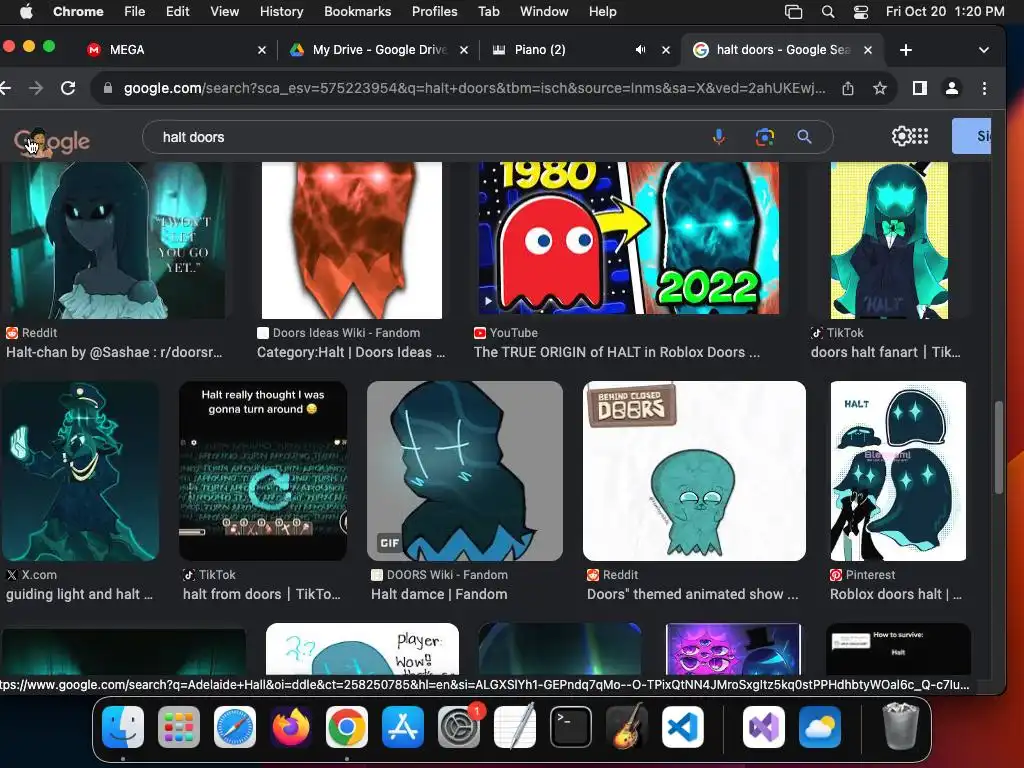Open Roblox doors halt Pinterest thumbnail

pos(898,471)
